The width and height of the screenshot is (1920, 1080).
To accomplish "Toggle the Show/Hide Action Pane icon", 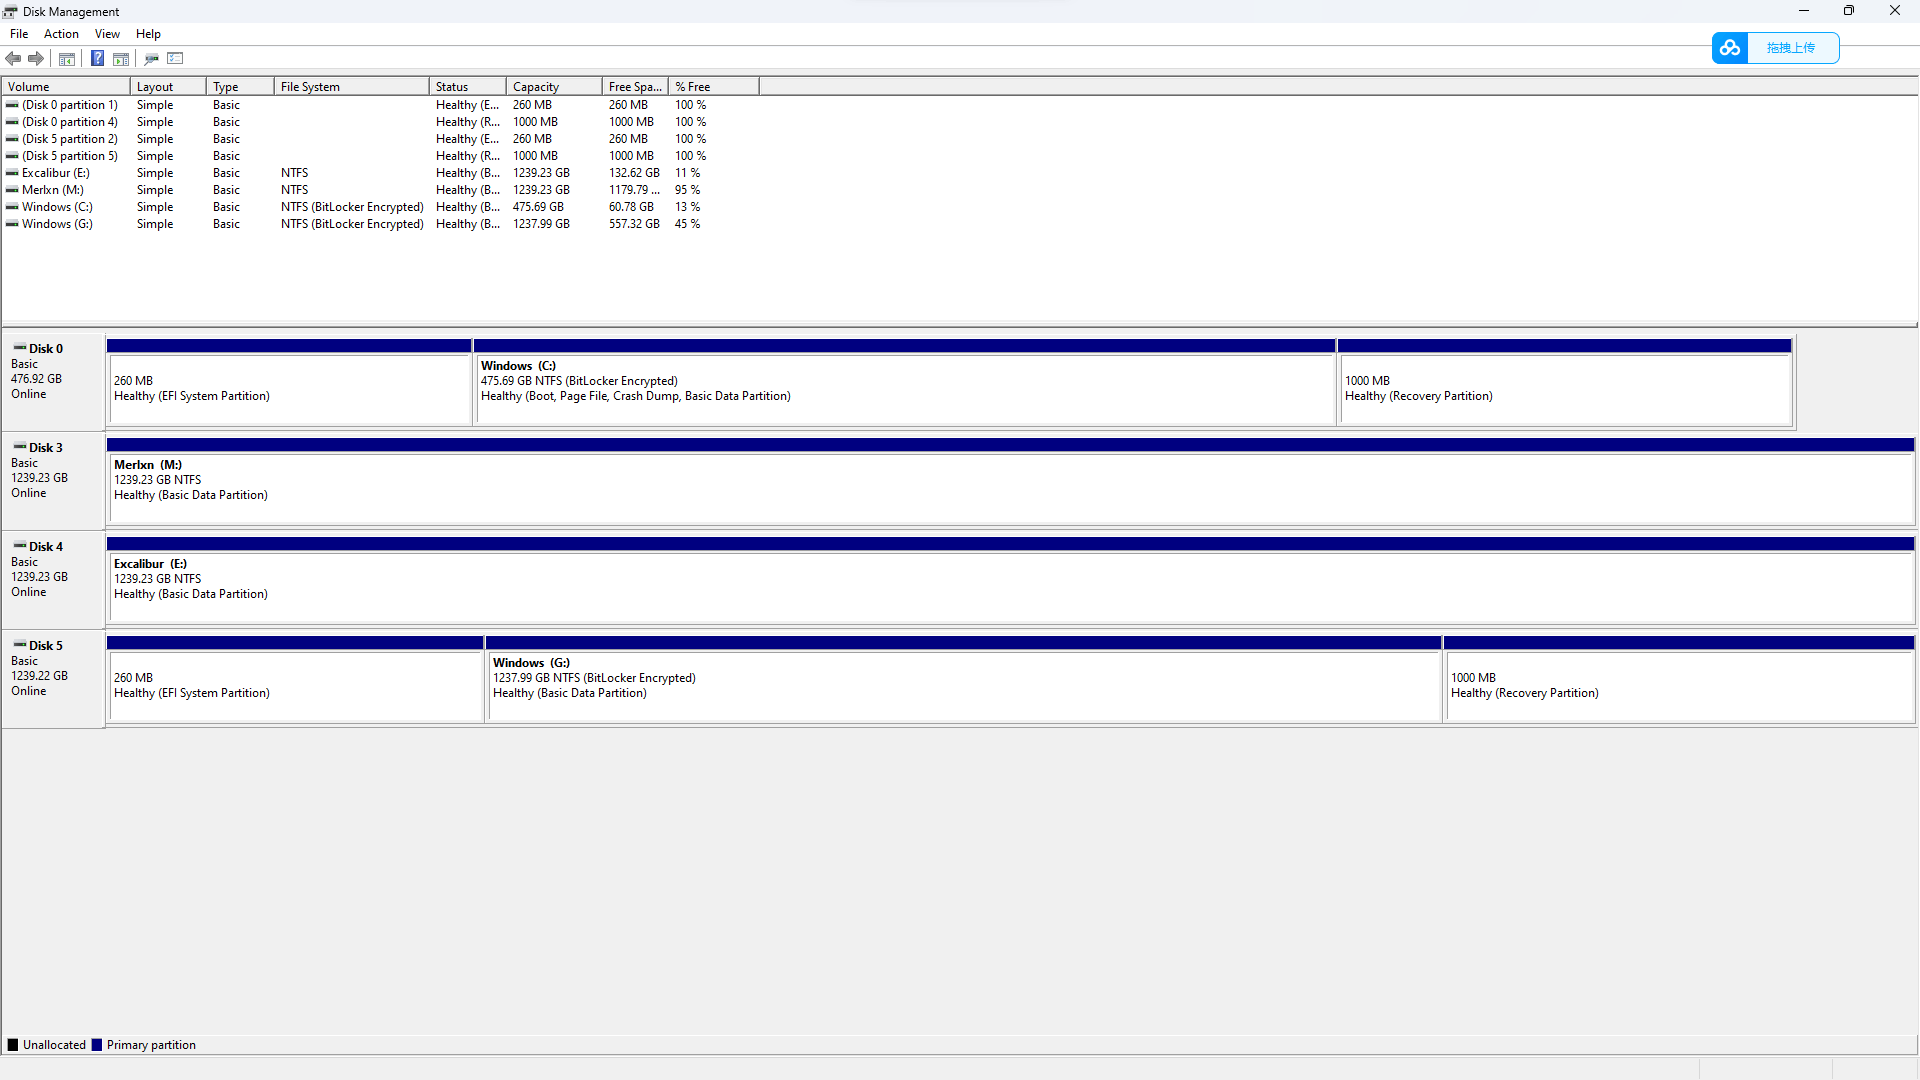I will point(121,58).
